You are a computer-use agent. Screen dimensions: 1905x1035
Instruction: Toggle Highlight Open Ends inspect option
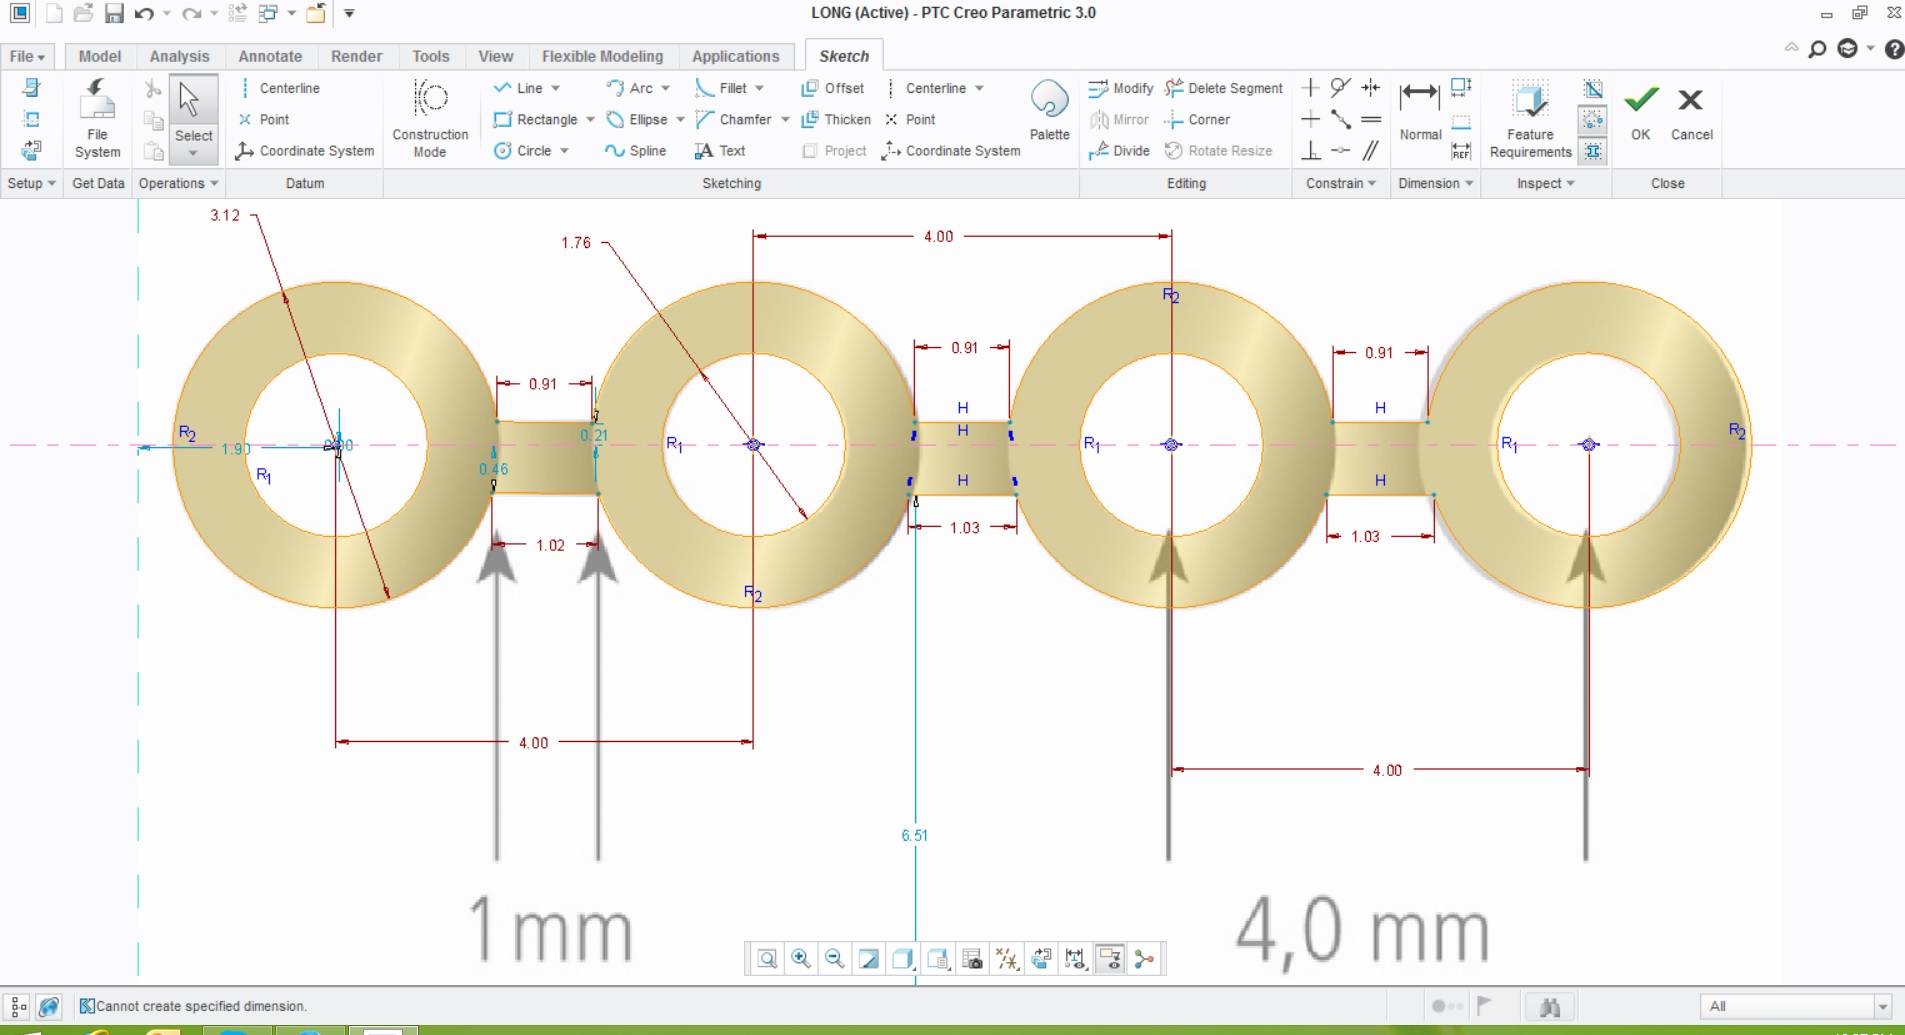(x=1593, y=120)
